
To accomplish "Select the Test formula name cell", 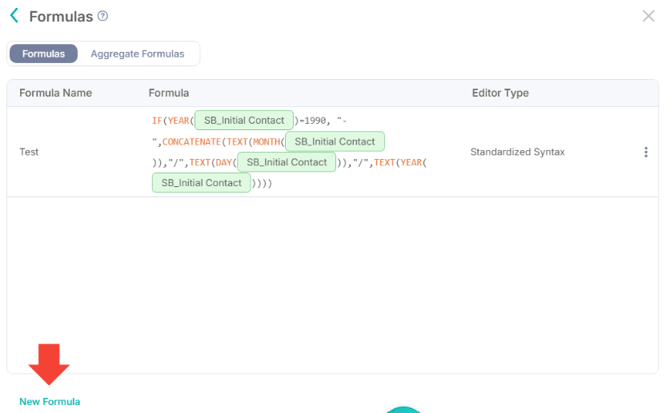I will [x=29, y=152].
